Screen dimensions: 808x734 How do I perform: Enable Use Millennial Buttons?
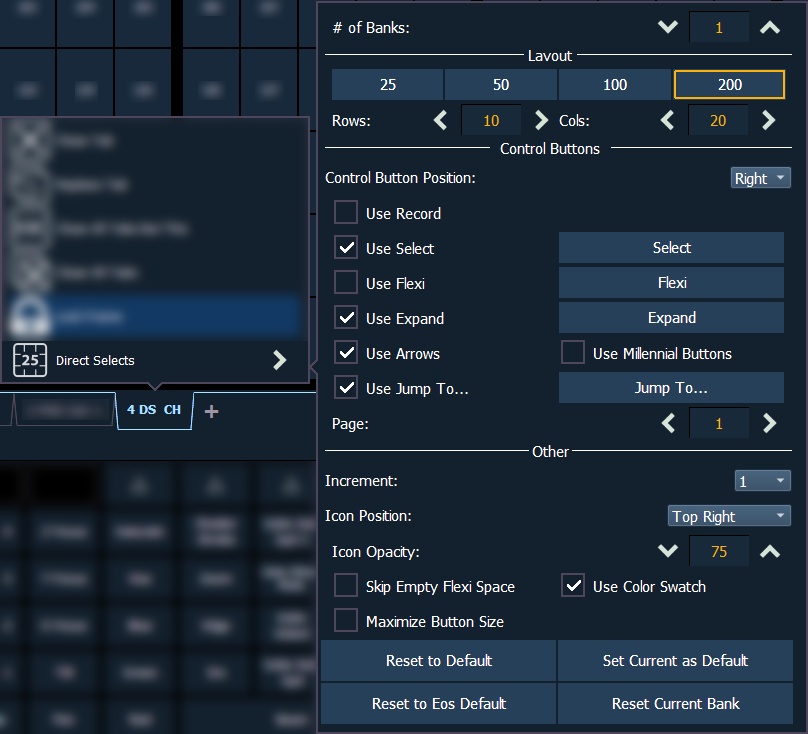[x=573, y=353]
